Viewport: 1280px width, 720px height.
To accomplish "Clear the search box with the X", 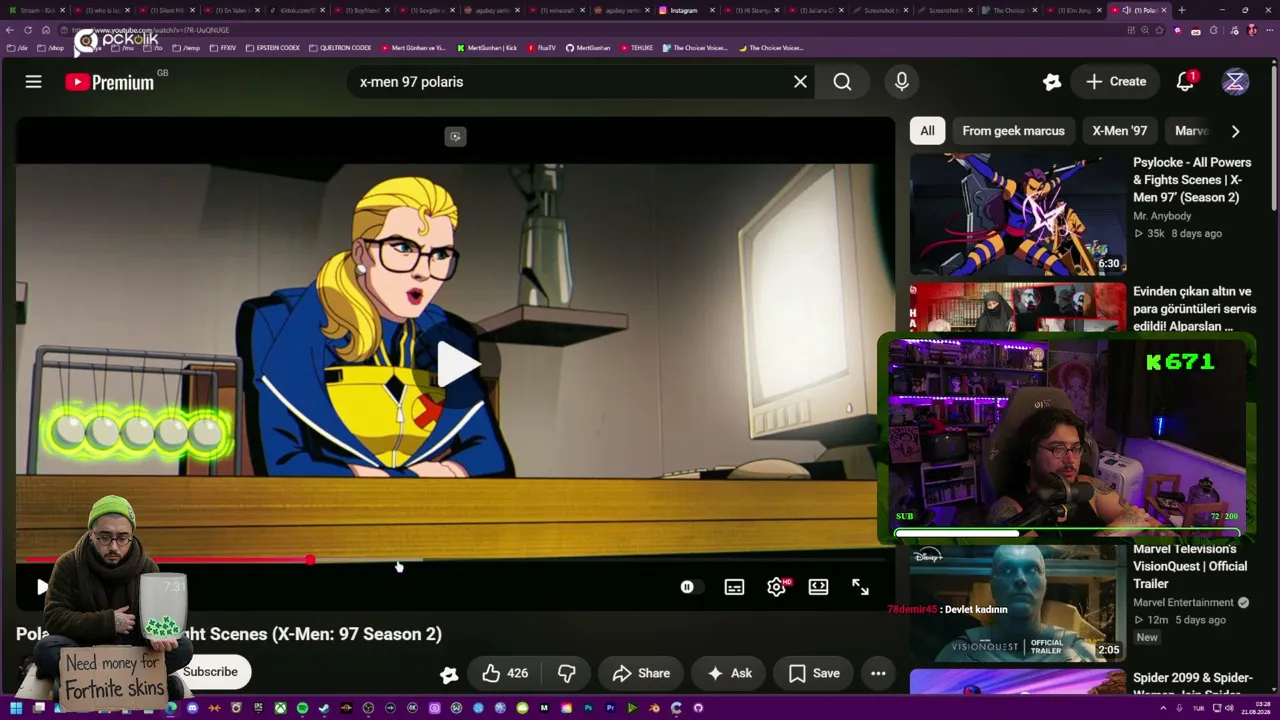I will [800, 82].
